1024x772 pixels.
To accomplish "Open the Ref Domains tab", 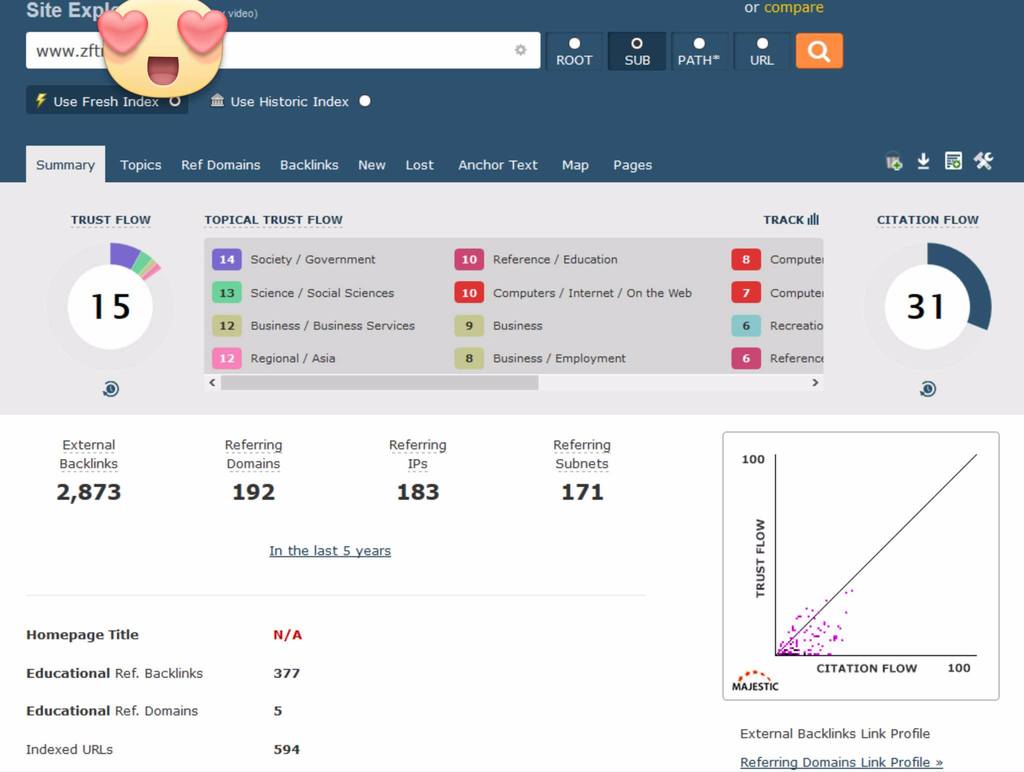I will 221,165.
